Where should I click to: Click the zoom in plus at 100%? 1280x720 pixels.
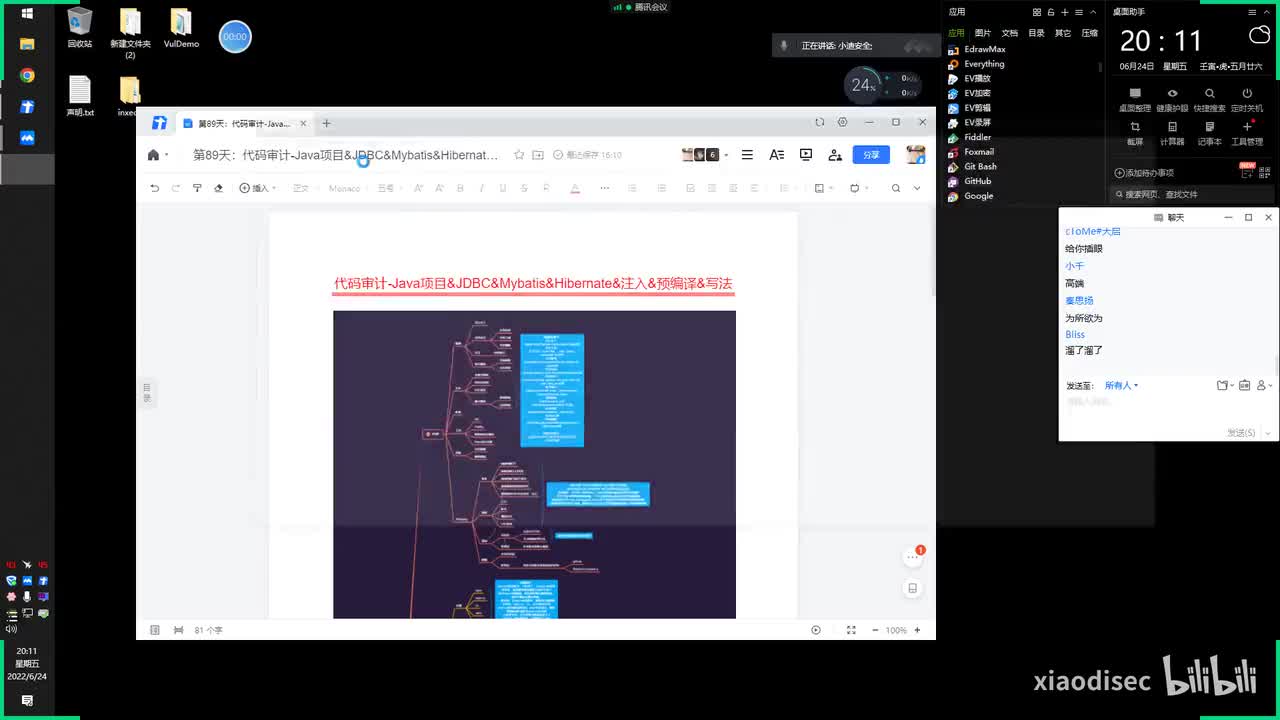click(x=917, y=630)
